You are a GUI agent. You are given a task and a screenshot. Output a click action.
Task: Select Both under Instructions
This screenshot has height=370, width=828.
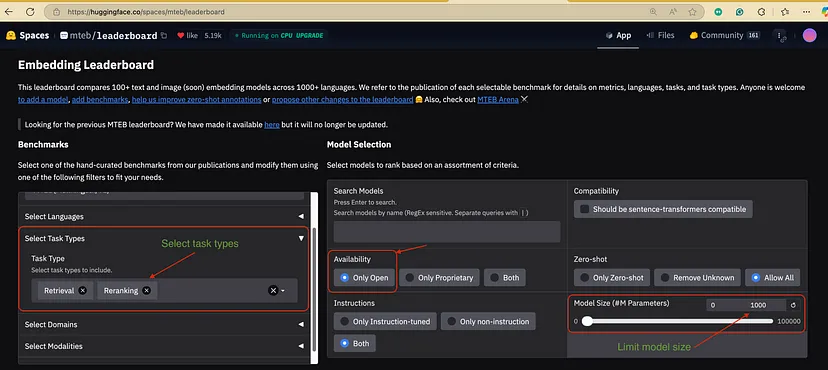point(354,343)
